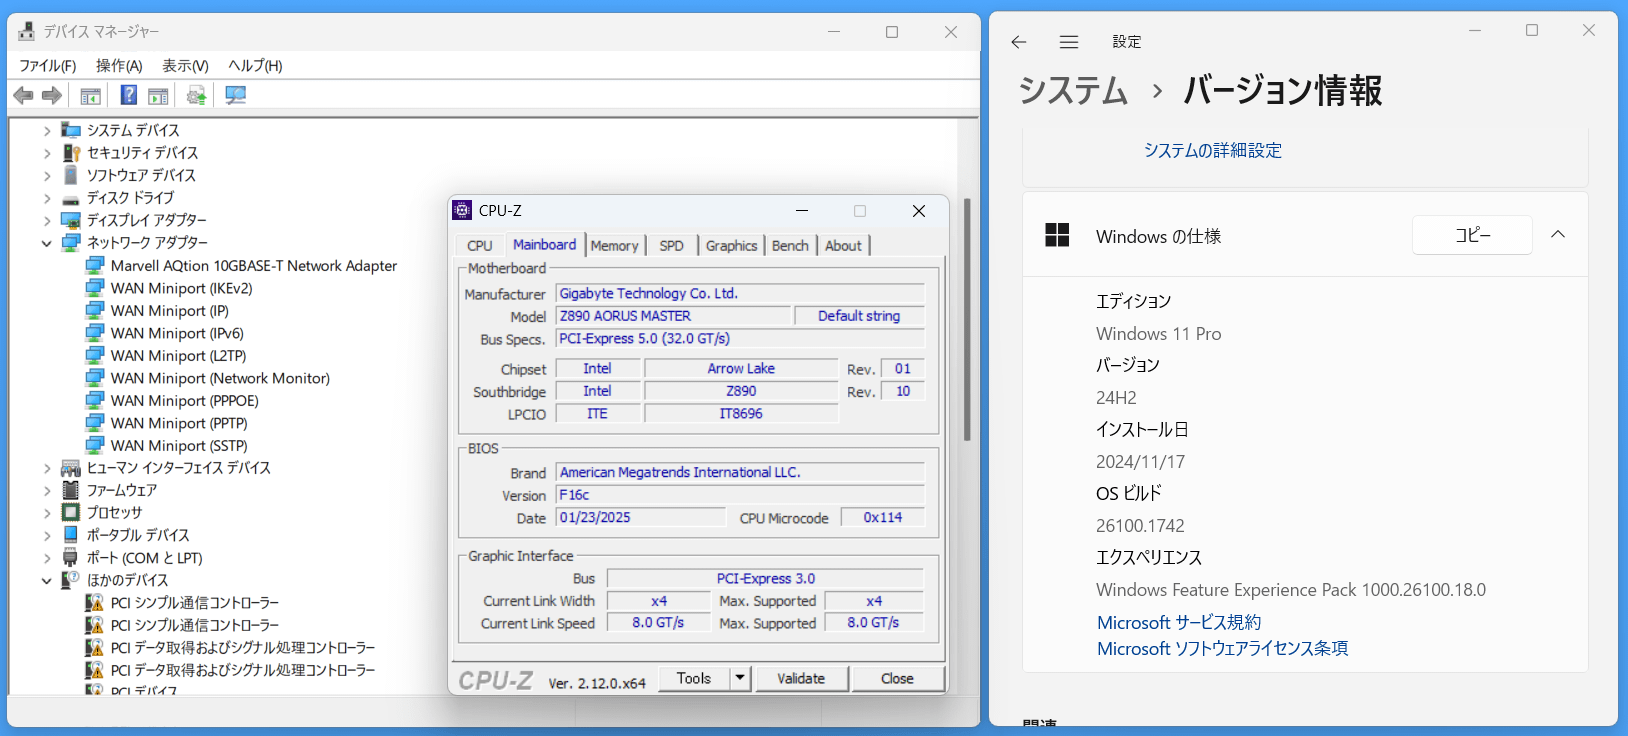Open the Microsoft ソフトウェアライセンス条項 link
Viewport: 1628px width, 736px height.
tap(1222, 648)
